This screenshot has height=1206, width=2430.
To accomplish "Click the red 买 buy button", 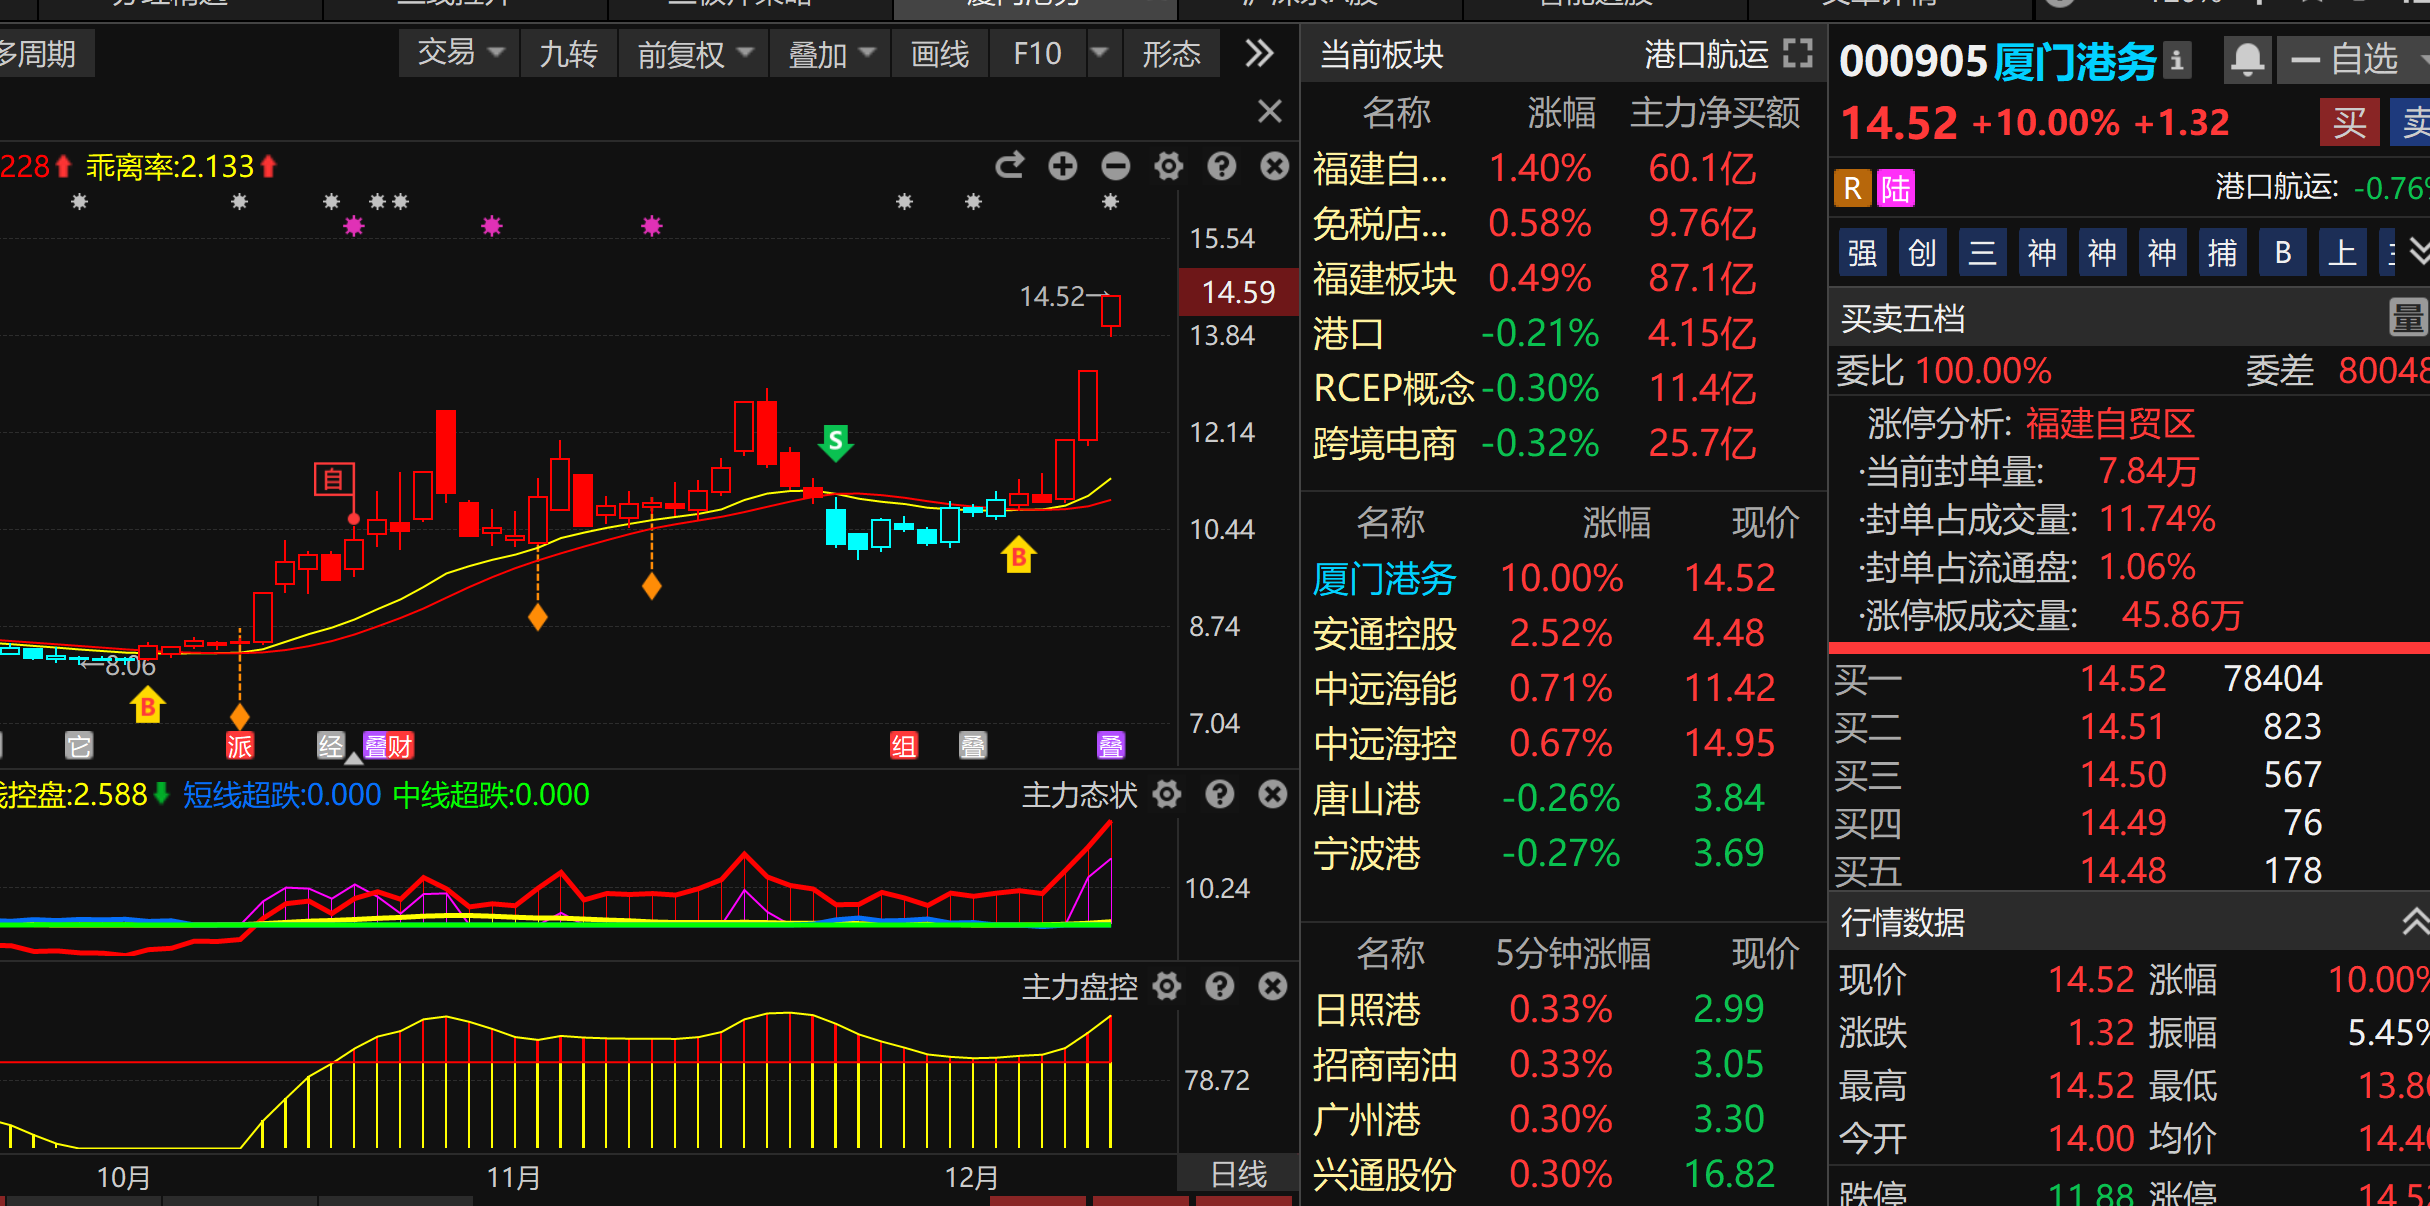I will (x=2348, y=123).
